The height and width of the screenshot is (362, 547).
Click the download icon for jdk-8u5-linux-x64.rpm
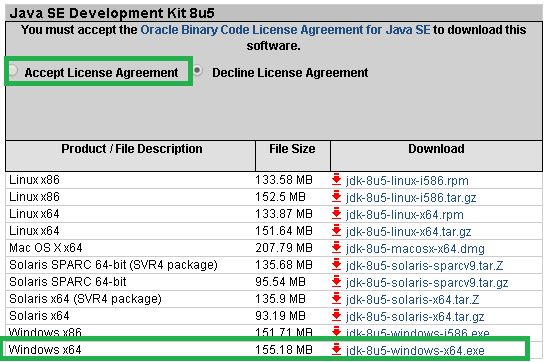[336, 214]
